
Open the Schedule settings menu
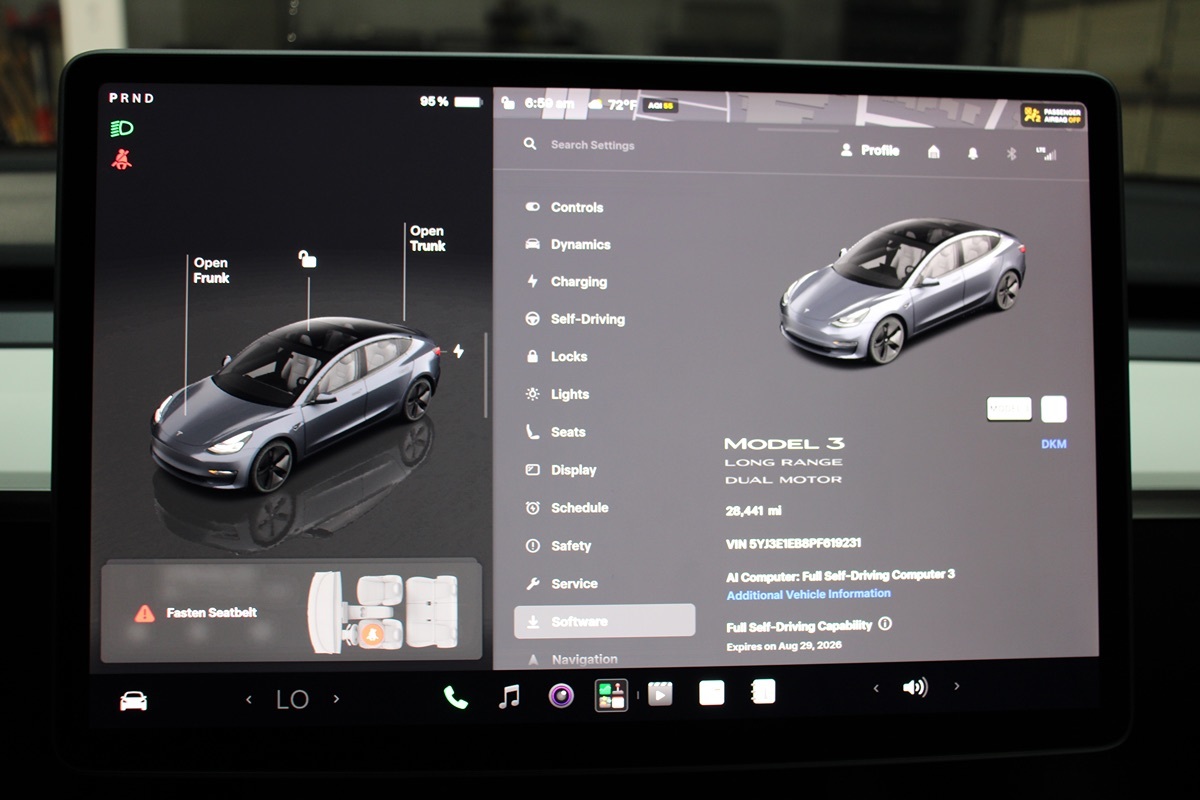point(566,508)
